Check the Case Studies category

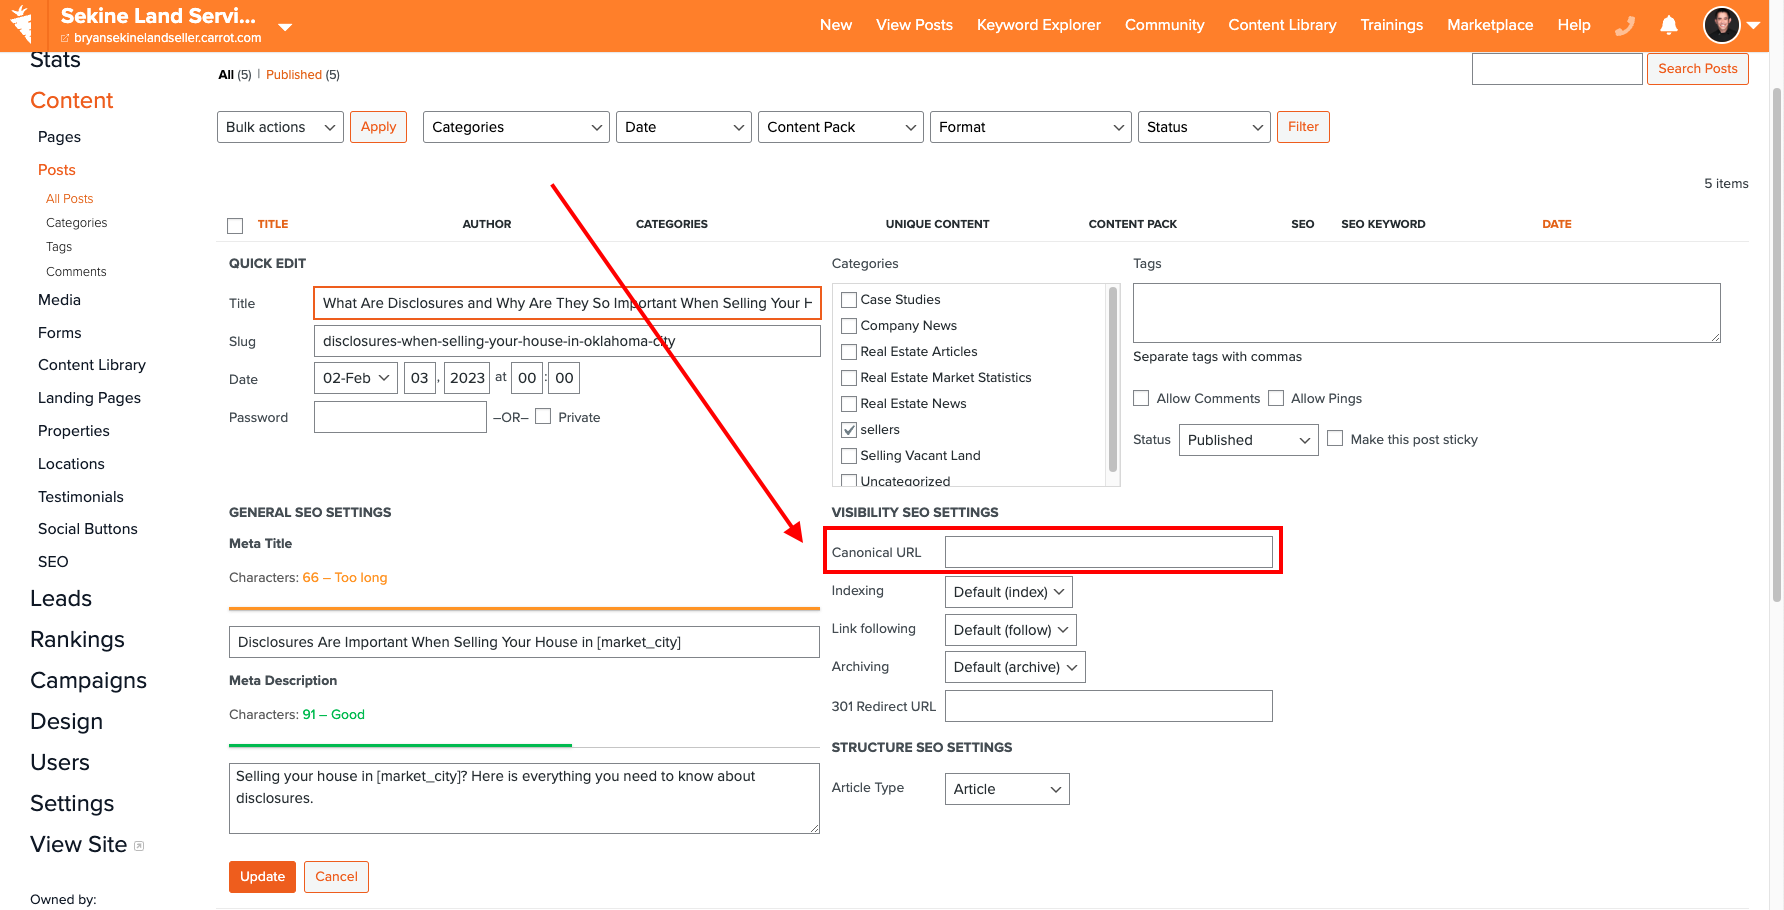point(849,300)
